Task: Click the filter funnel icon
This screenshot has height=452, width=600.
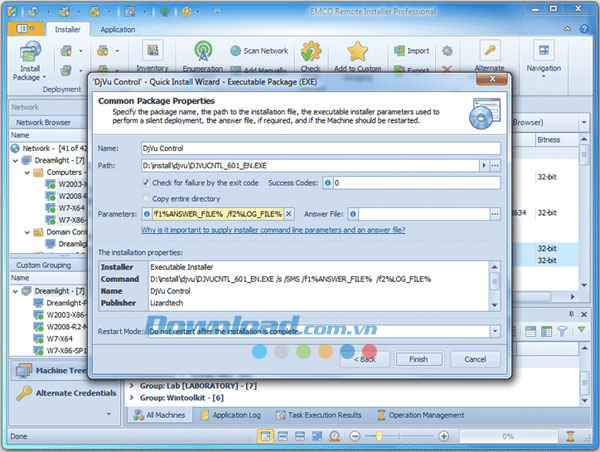Action: (x=562, y=331)
